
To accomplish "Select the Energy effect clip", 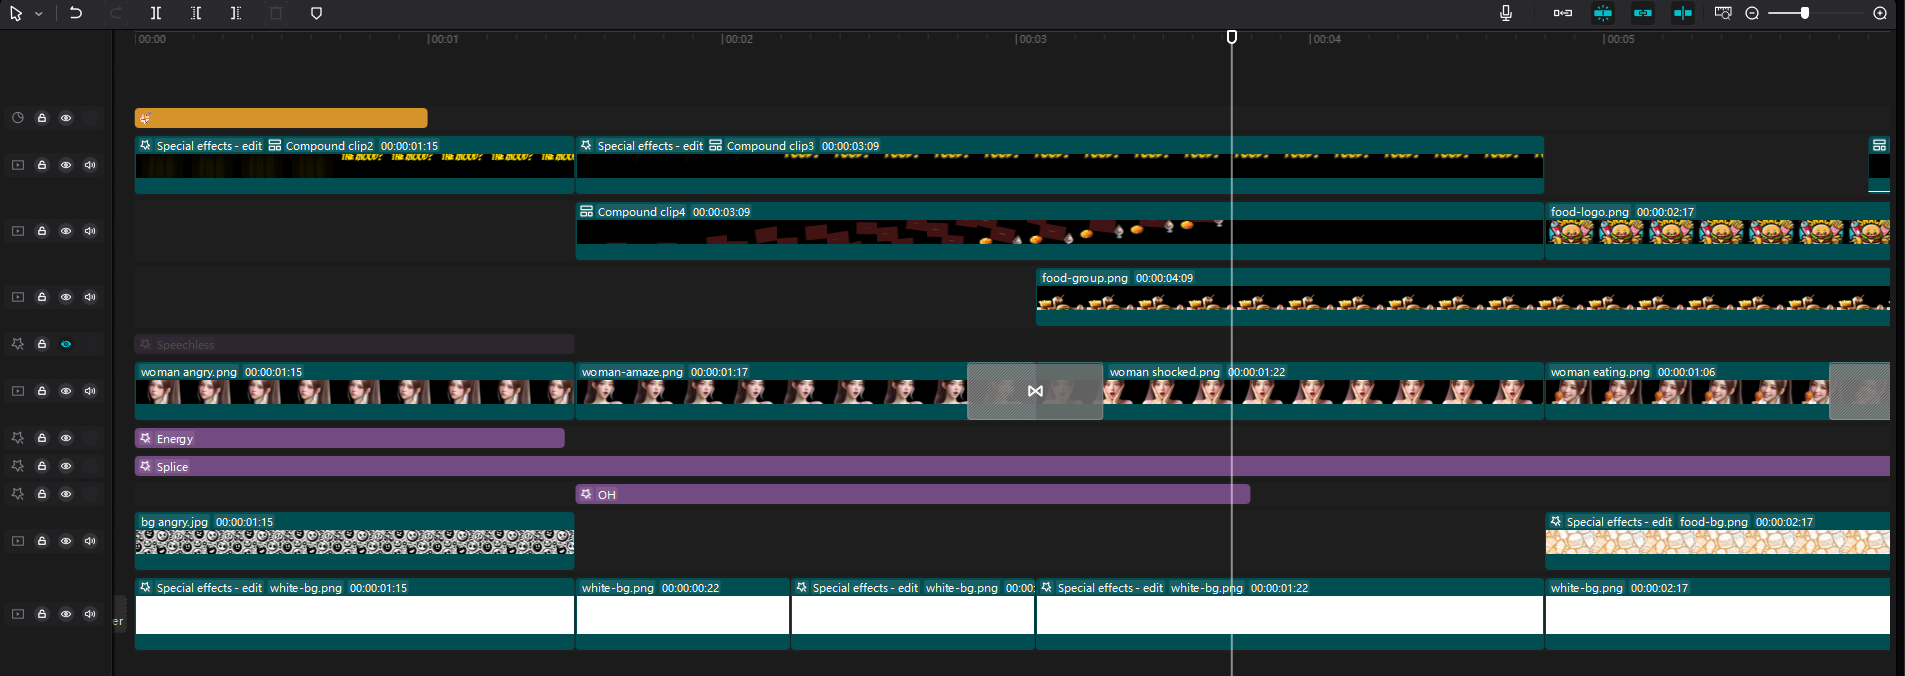I will 350,438.
